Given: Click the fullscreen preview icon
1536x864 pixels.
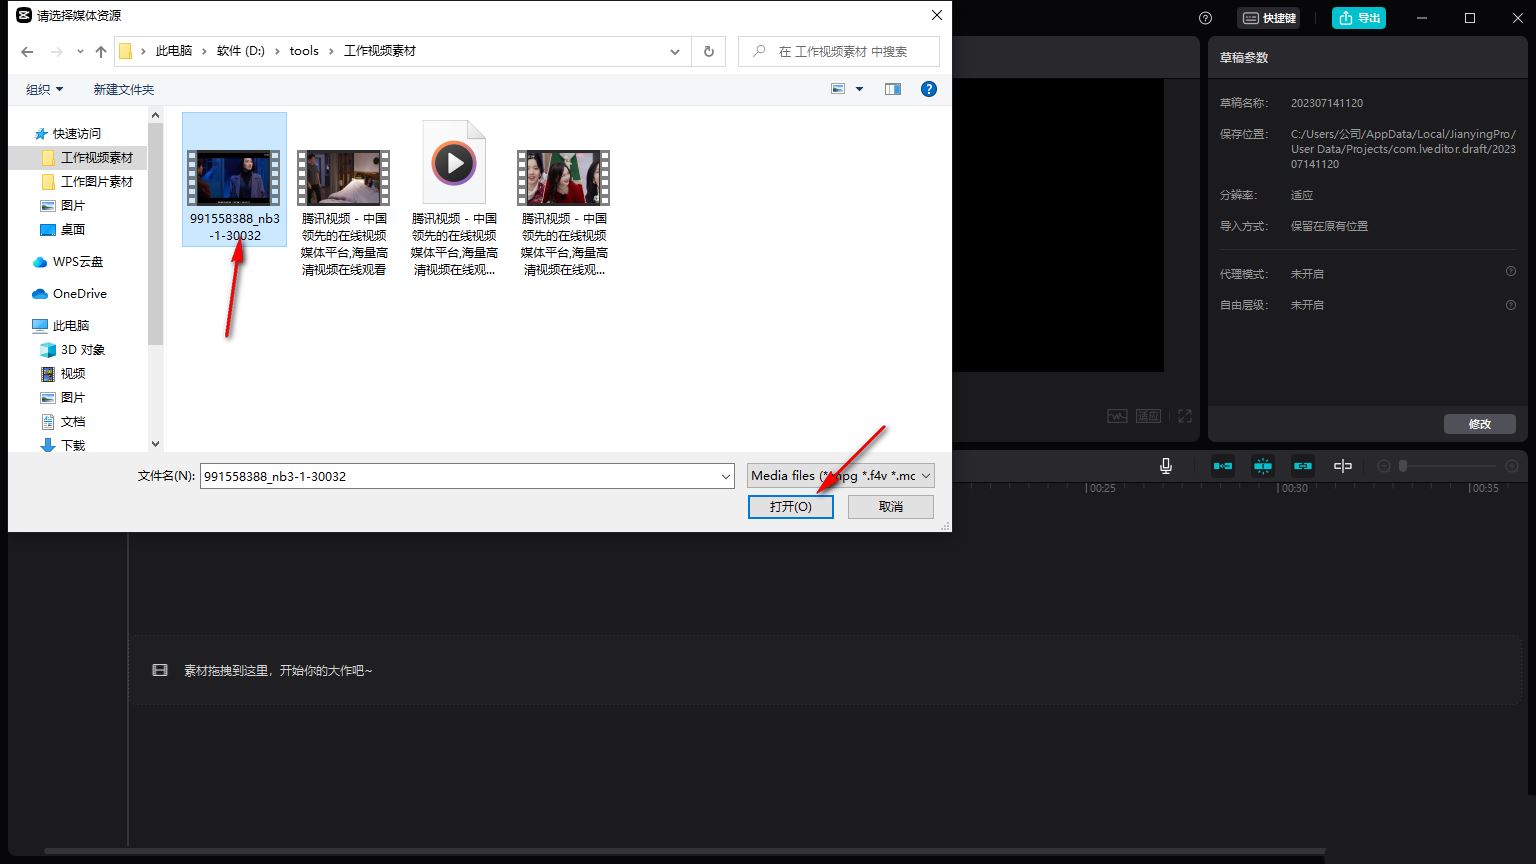Looking at the screenshot, I should (1185, 416).
